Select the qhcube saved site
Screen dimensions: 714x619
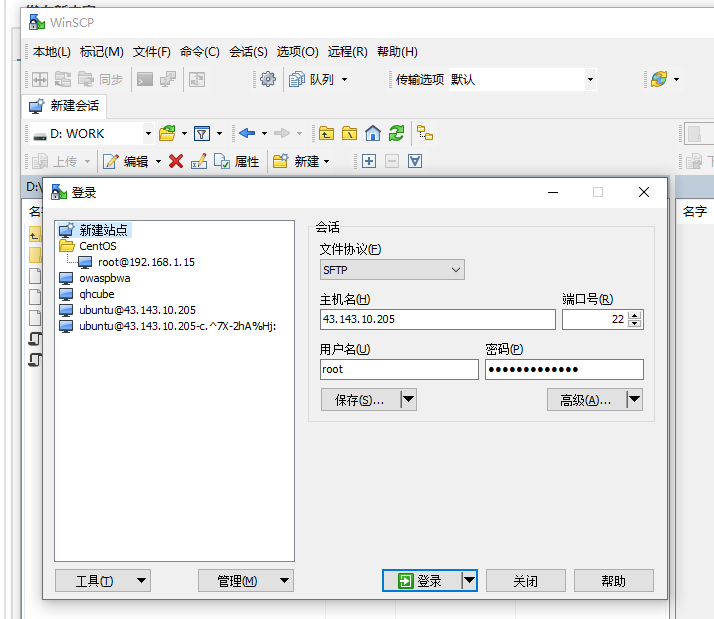98,294
